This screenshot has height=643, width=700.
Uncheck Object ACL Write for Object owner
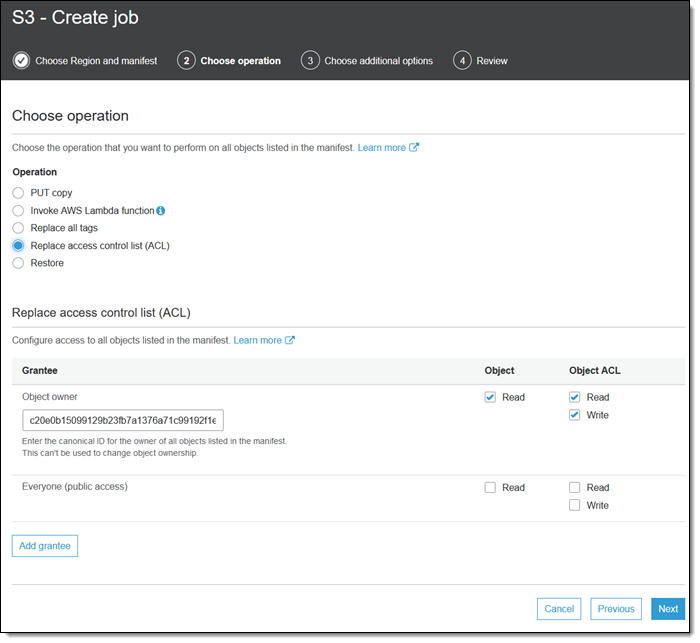(575, 415)
